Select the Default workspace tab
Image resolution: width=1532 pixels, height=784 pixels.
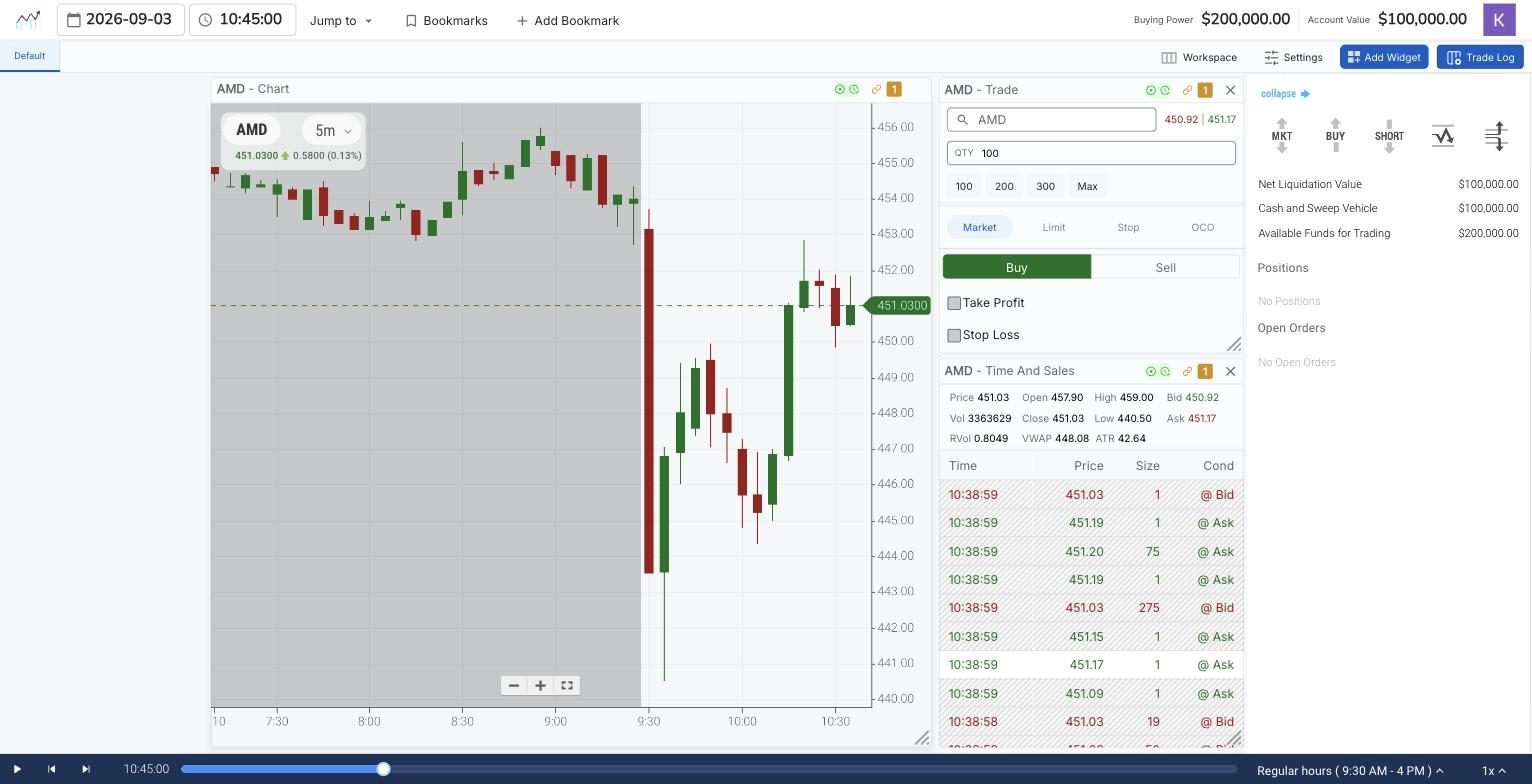[x=30, y=56]
